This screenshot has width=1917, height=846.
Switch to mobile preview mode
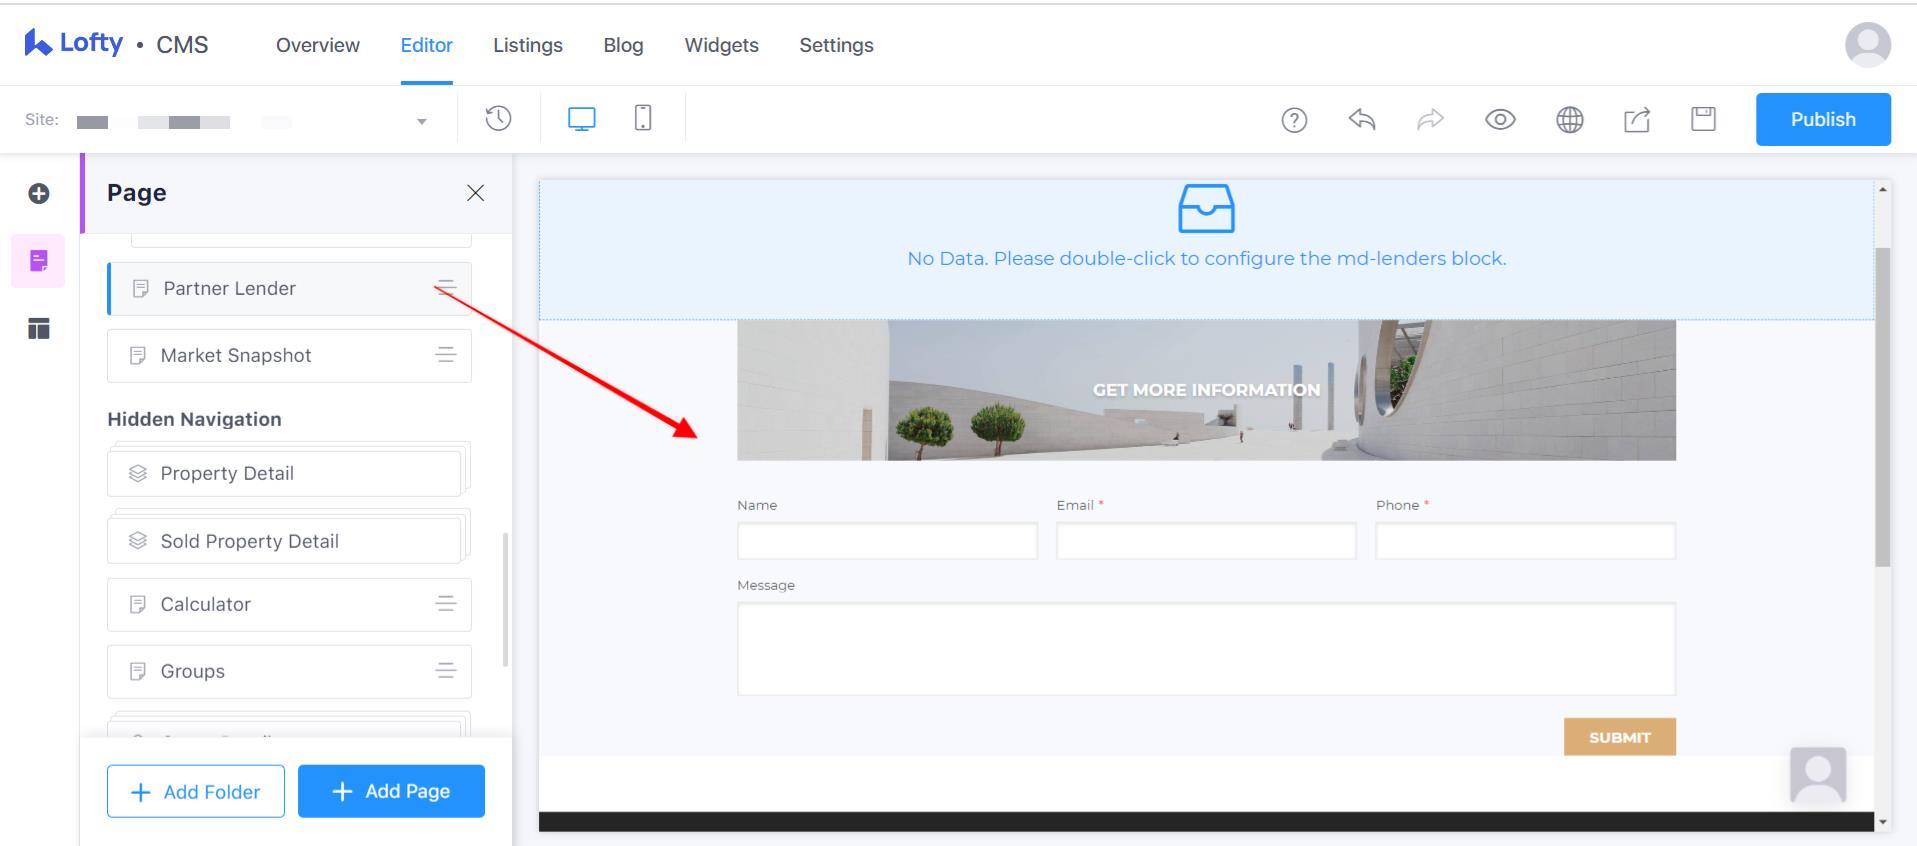643,118
